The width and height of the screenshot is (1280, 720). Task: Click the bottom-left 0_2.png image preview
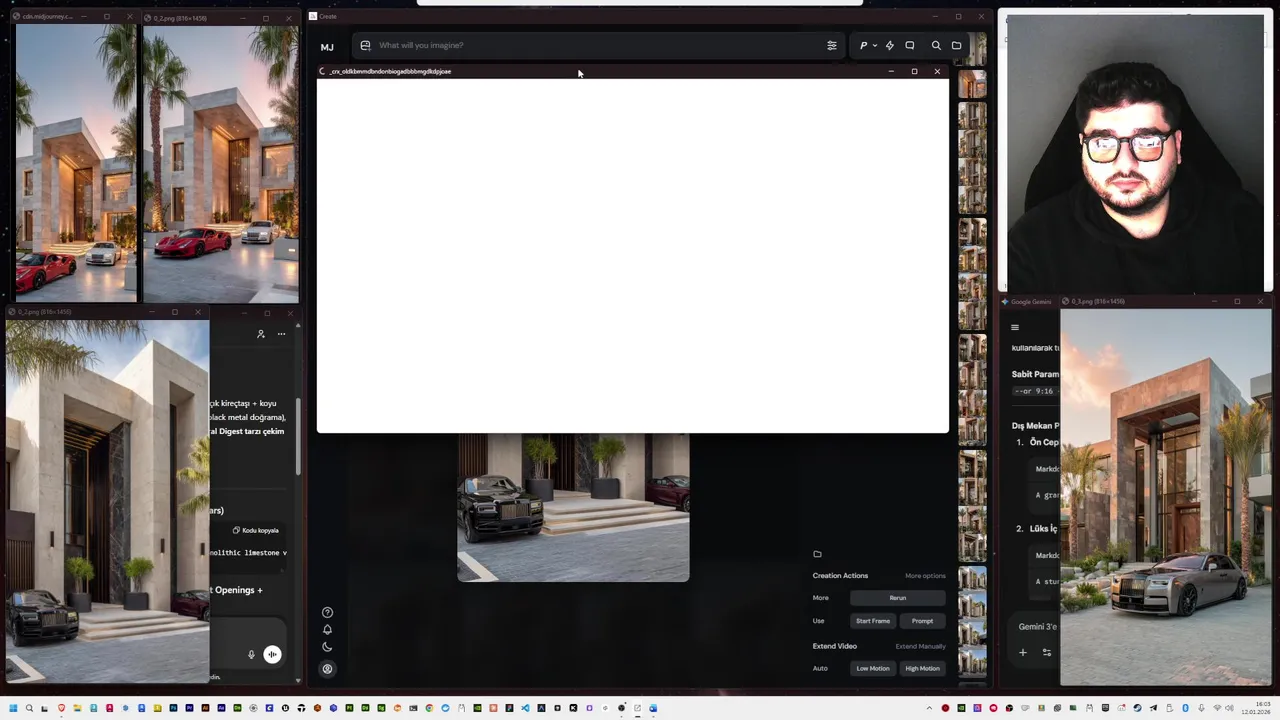click(x=108, y=500)
